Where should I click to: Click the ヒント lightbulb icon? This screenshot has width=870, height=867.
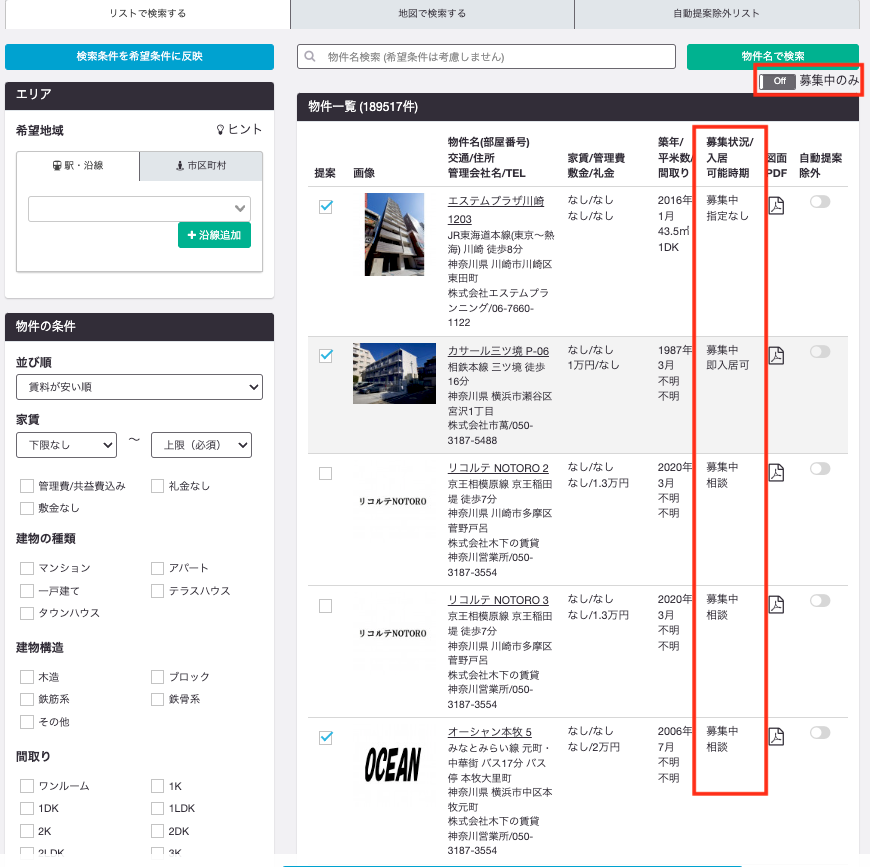220,129
